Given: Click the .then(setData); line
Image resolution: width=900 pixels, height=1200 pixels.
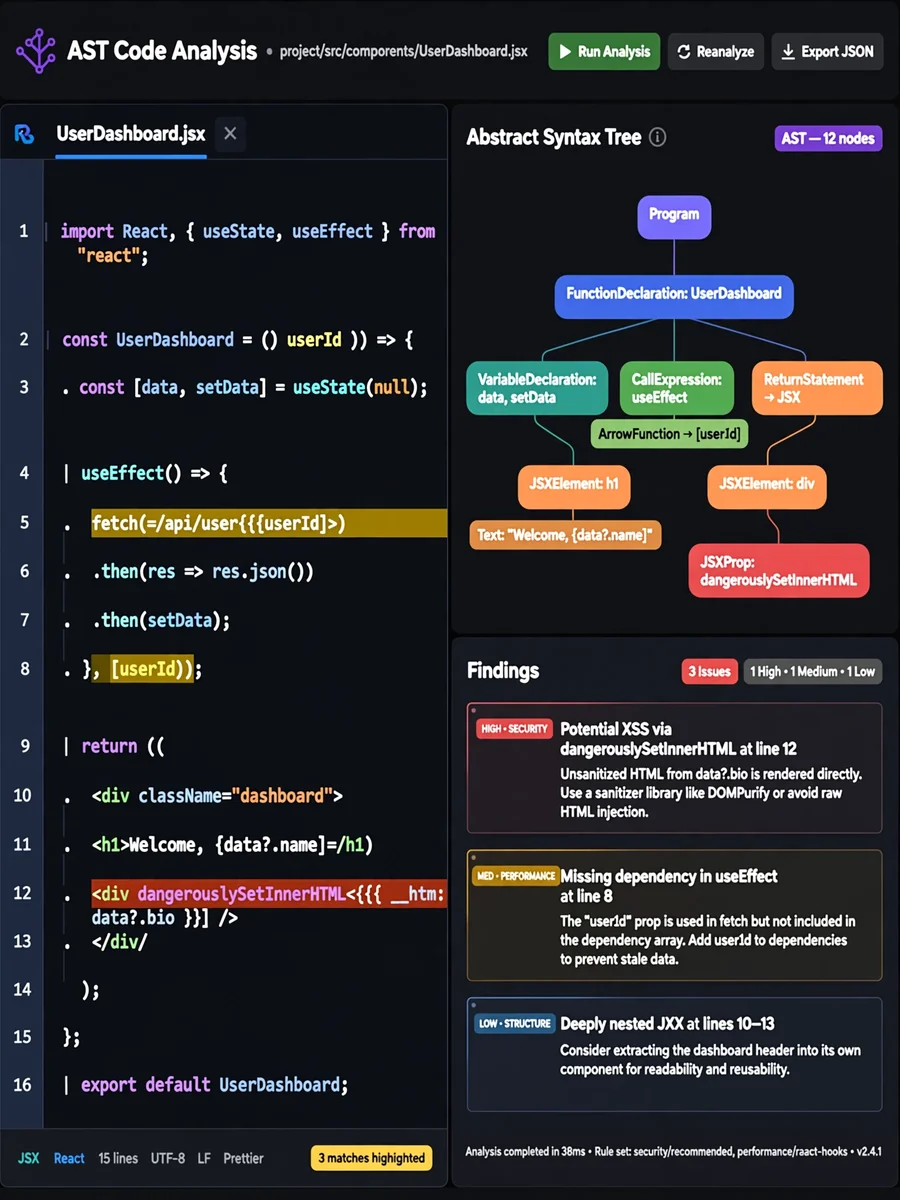Looking at the screenshot, I should [161, 621].
